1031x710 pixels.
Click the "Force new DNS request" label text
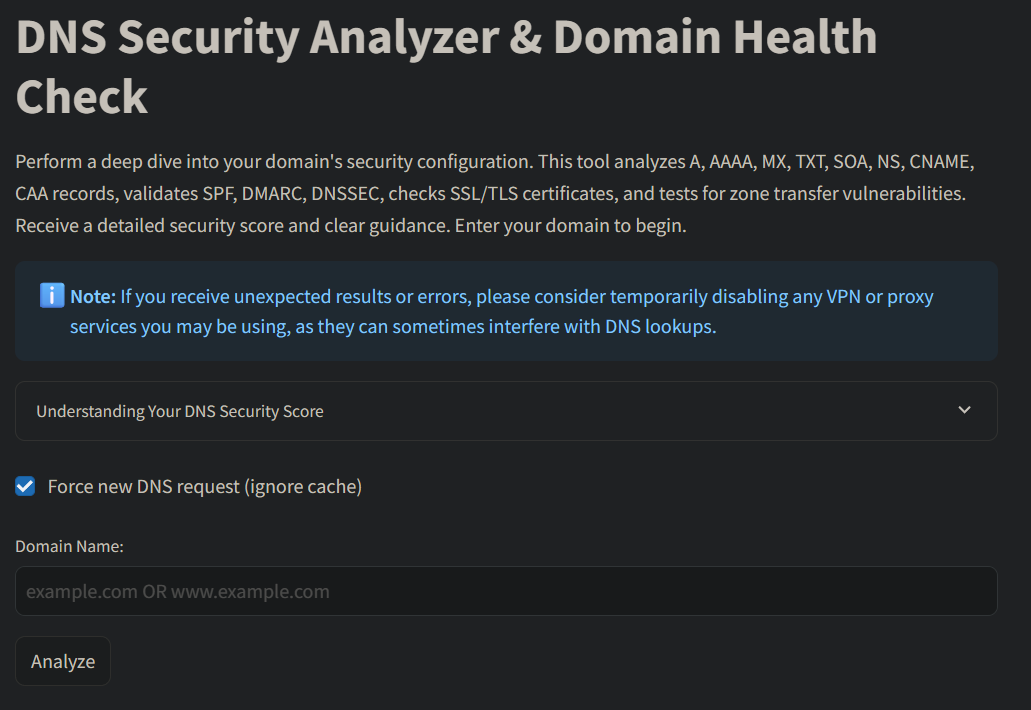click(x=144, y=487)
